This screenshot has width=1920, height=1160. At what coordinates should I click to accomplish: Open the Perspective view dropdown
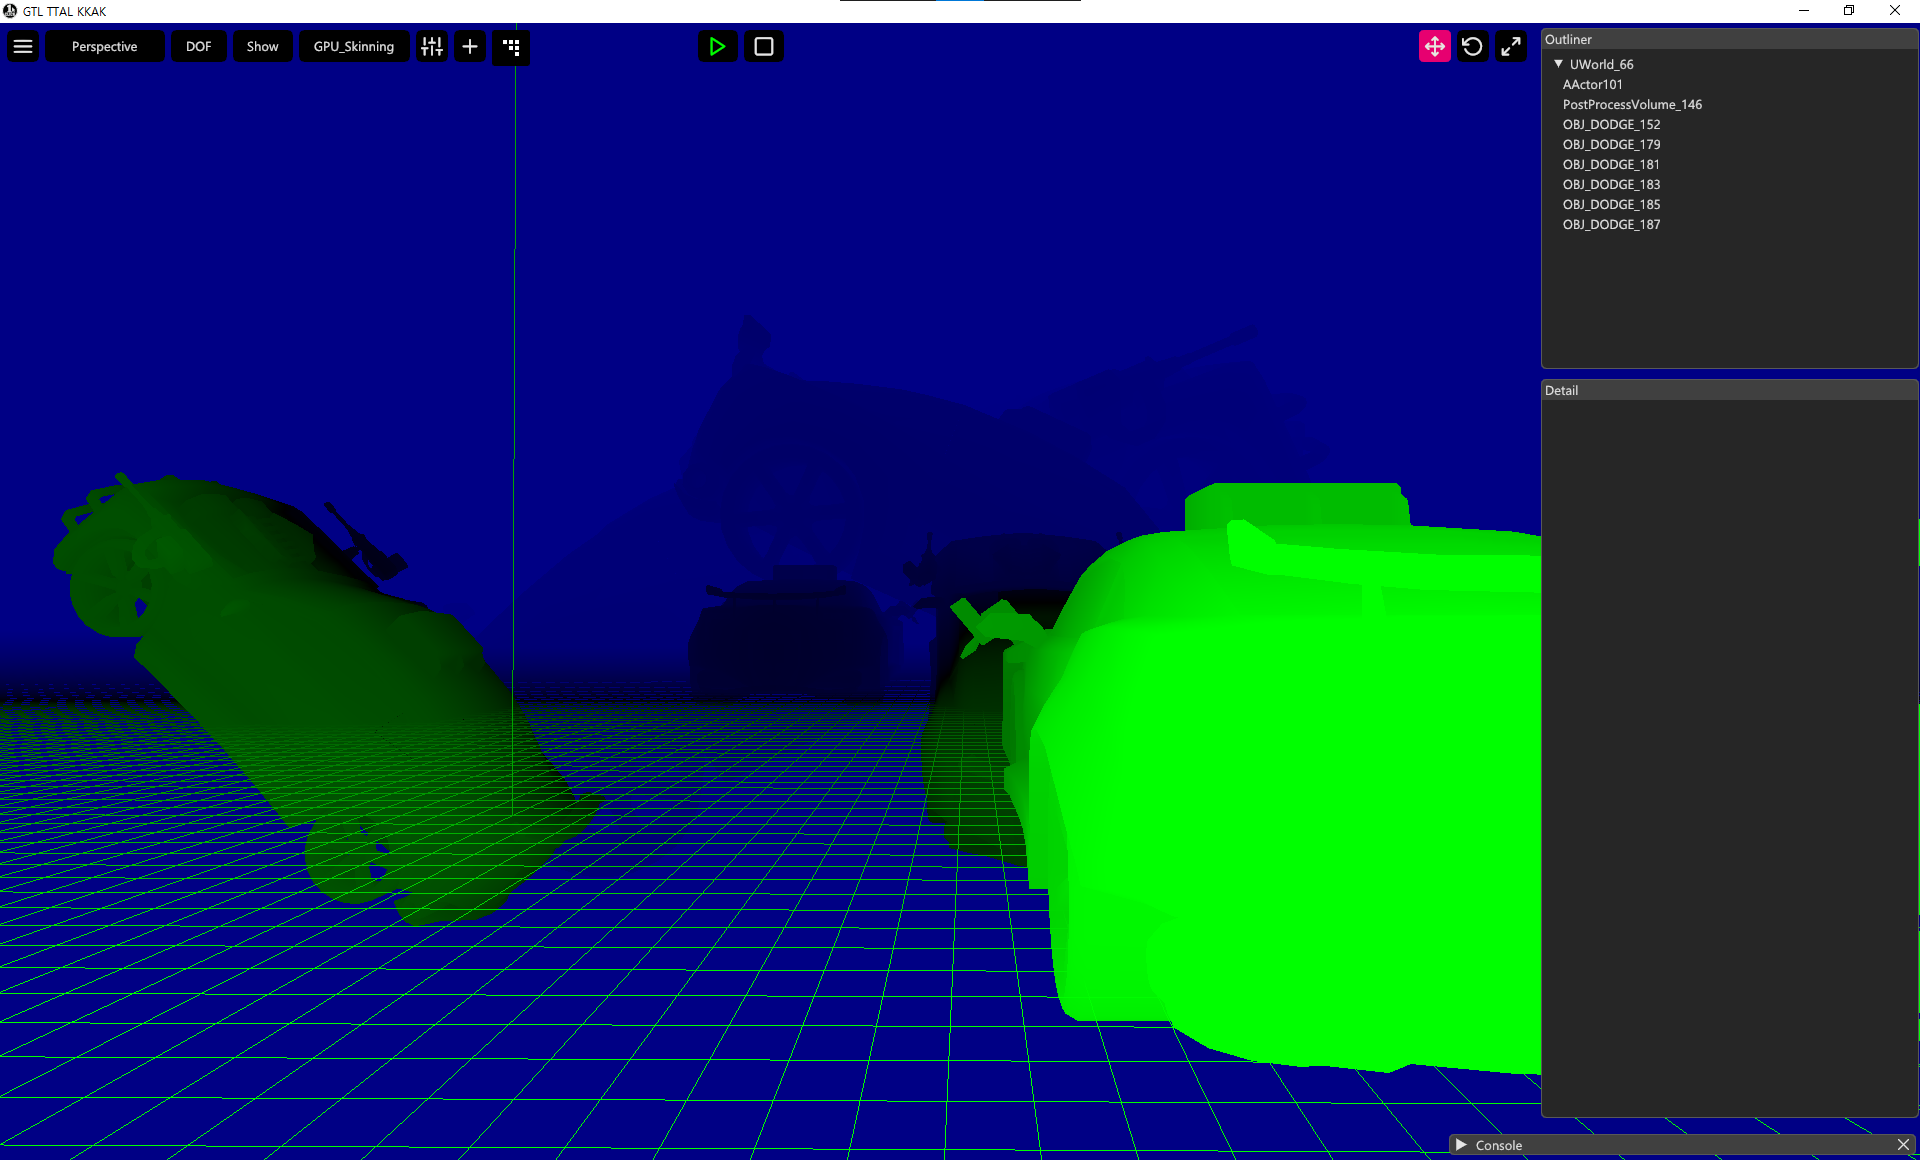[x=104, y=47]
